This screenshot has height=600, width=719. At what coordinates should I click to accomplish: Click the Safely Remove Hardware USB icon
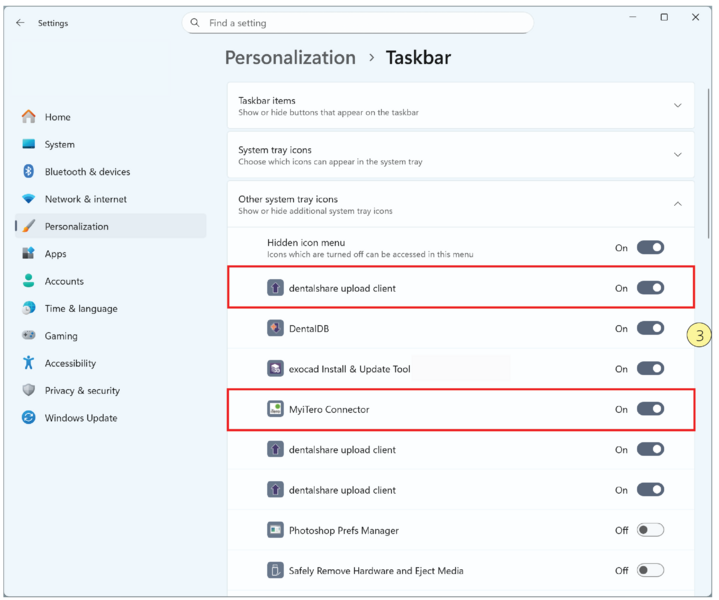275,570
